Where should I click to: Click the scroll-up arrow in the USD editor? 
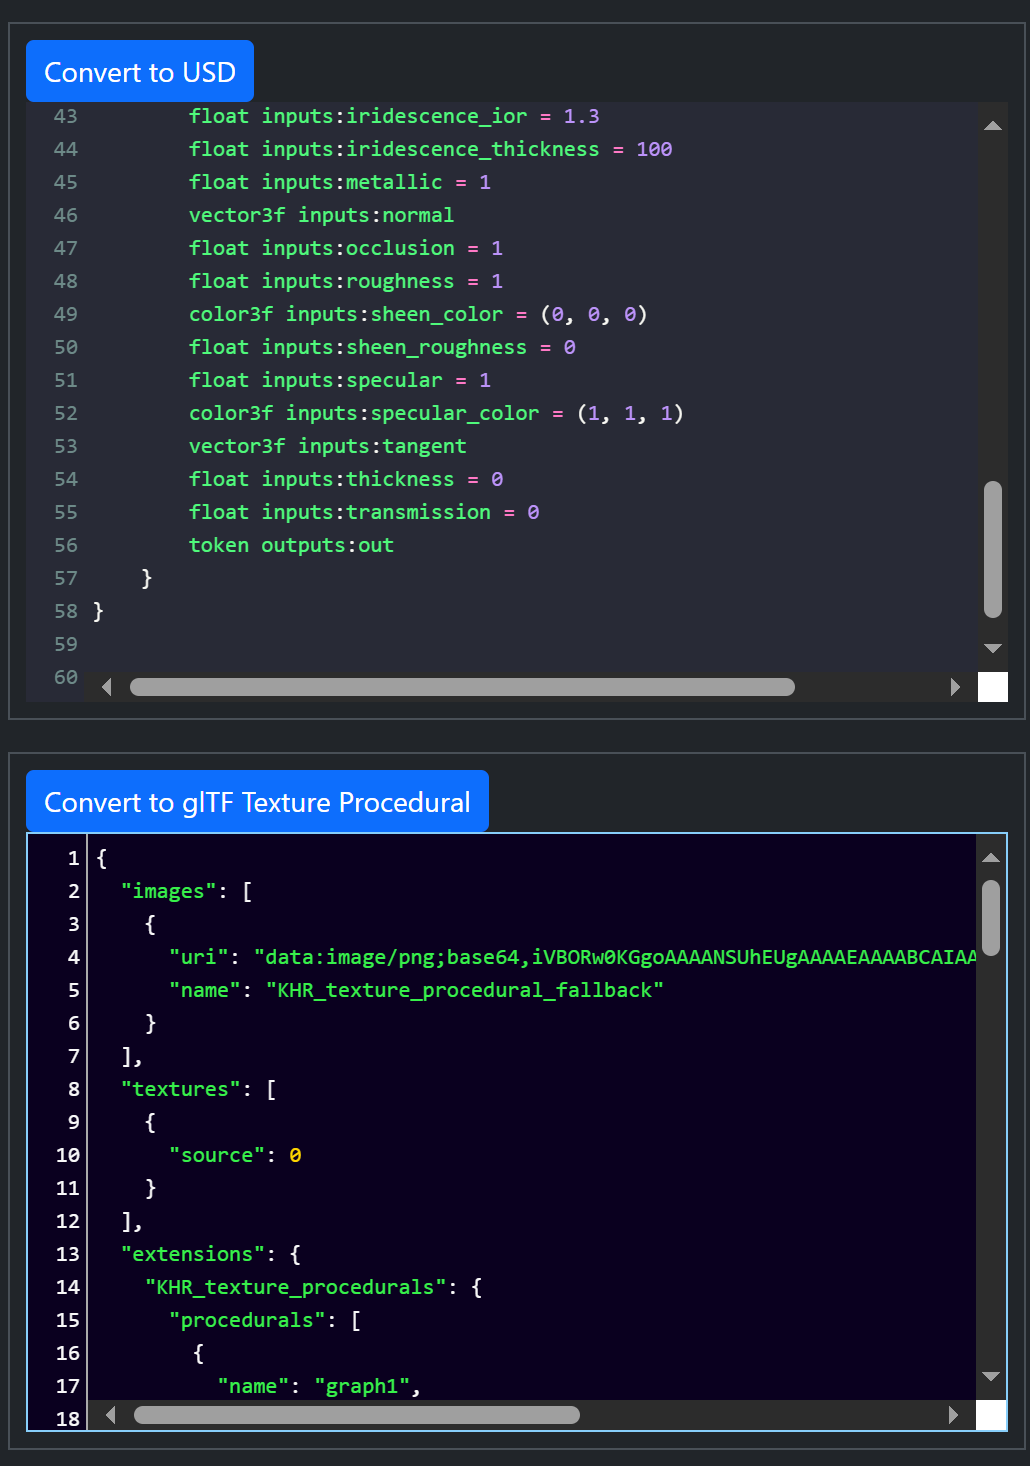tap(992, 126)
